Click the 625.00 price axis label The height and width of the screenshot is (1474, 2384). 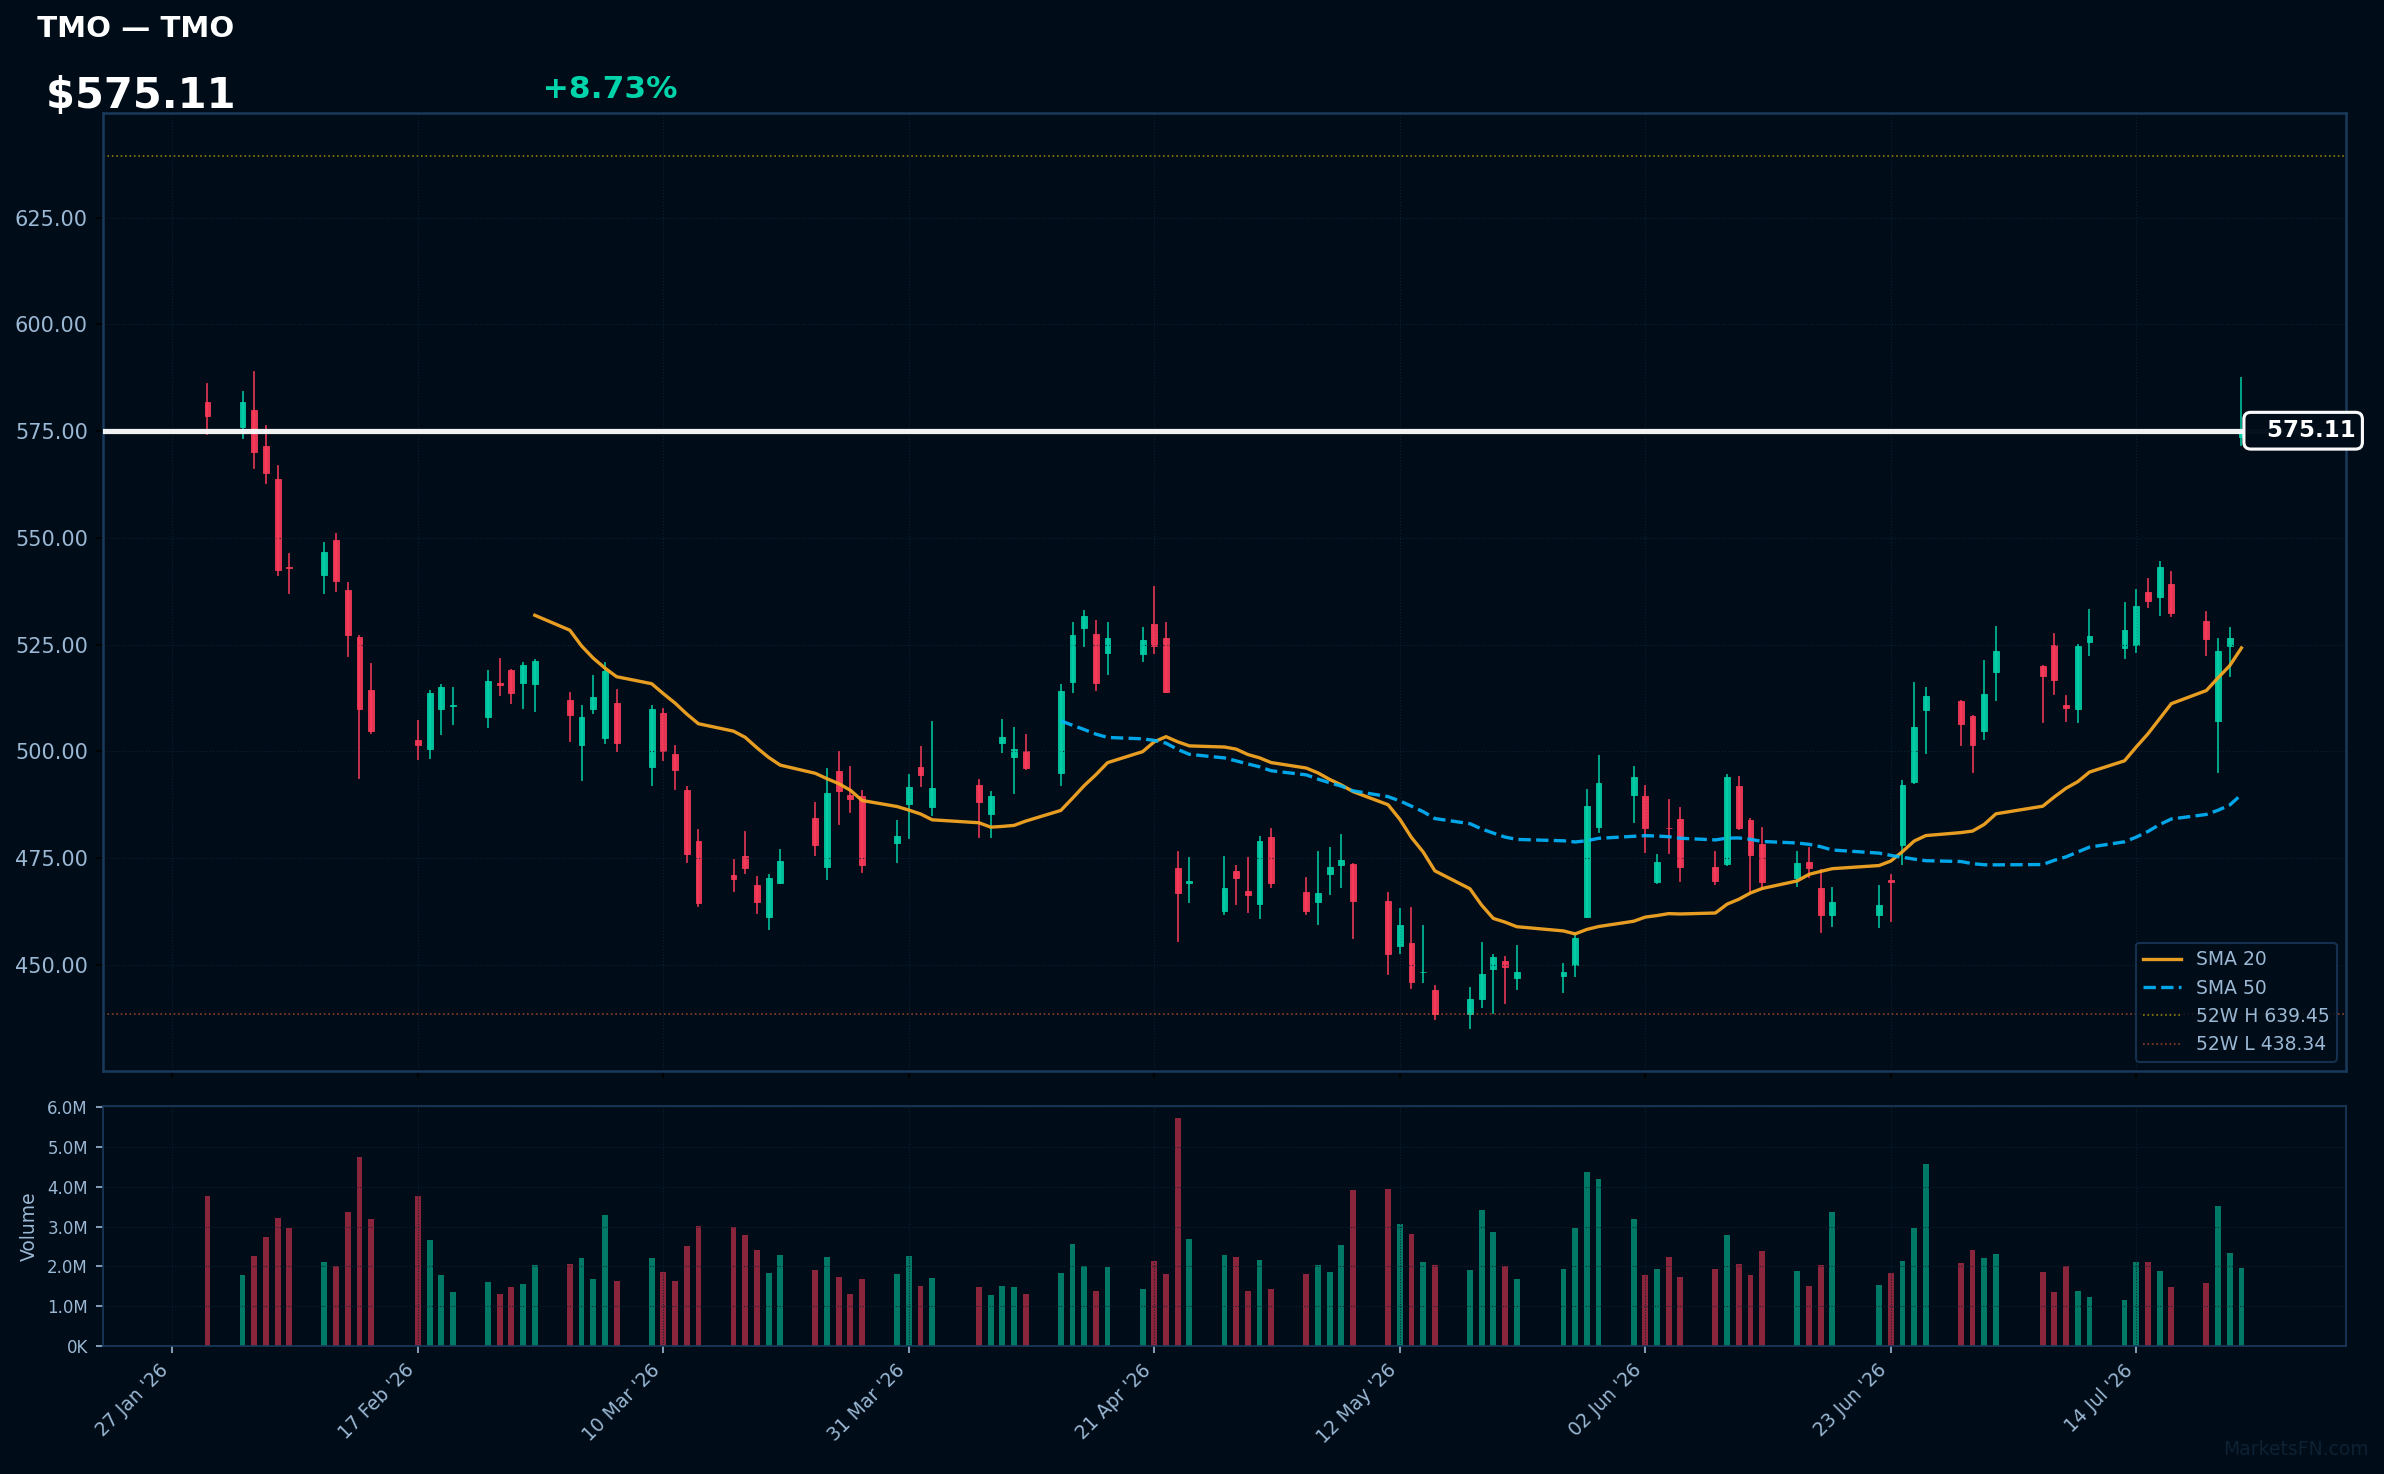51,218
